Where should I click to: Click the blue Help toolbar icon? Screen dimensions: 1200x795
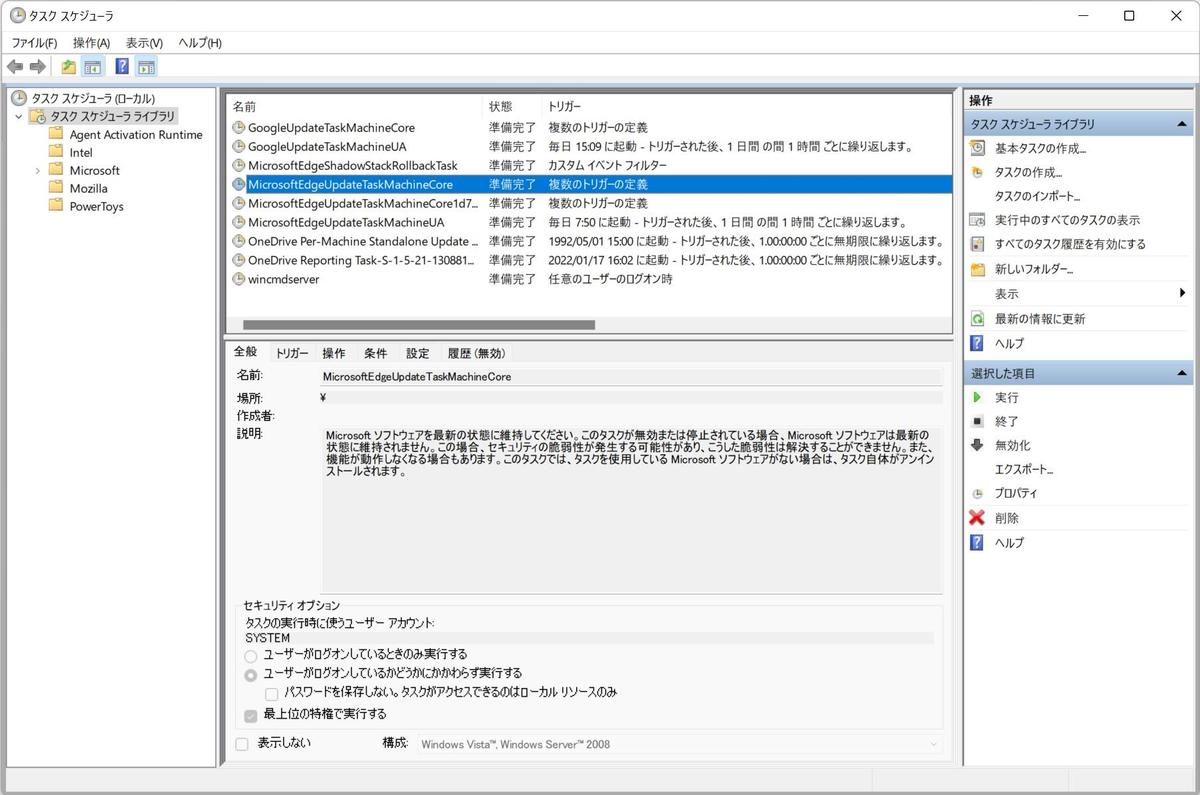[x=122, y=67]
